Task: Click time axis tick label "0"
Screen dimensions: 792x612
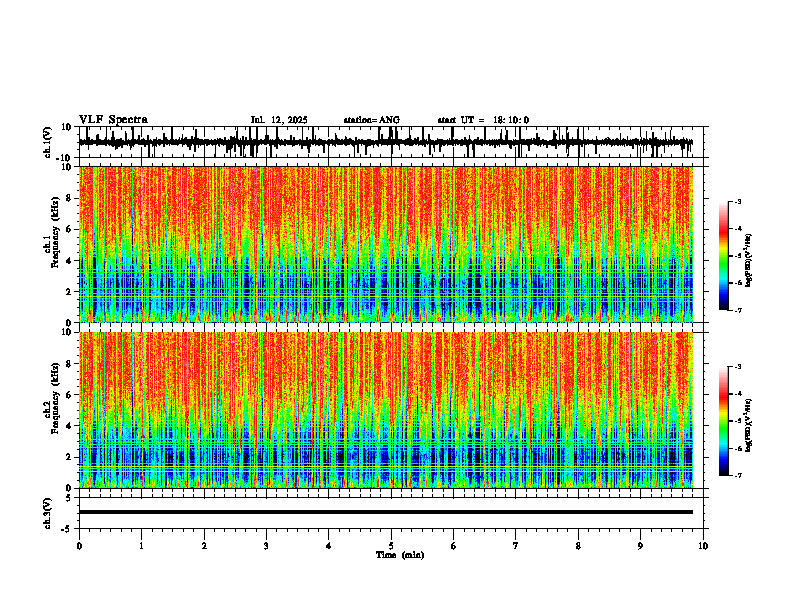Action: (x=79, y=546)
